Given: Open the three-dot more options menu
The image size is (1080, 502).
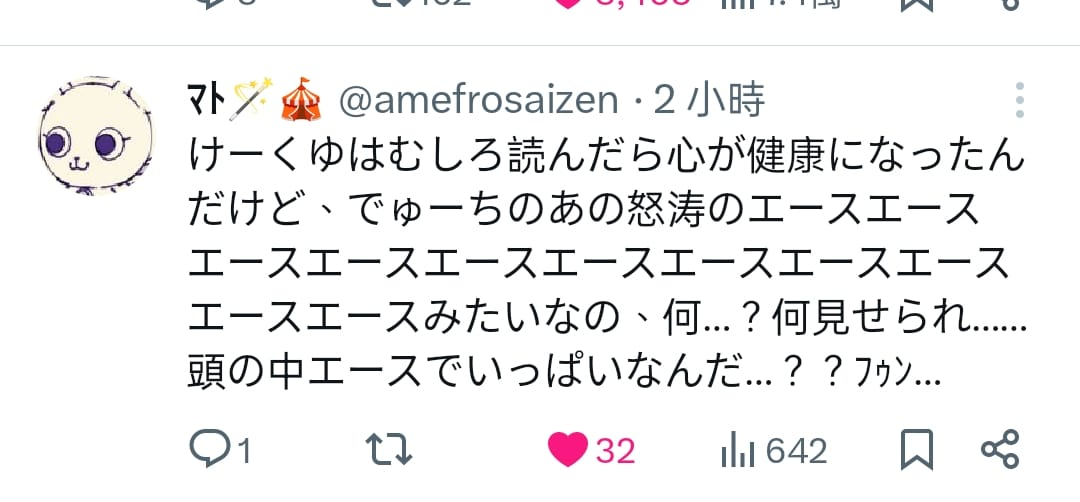Looking at the screenshot, I should pos(1020,101).
